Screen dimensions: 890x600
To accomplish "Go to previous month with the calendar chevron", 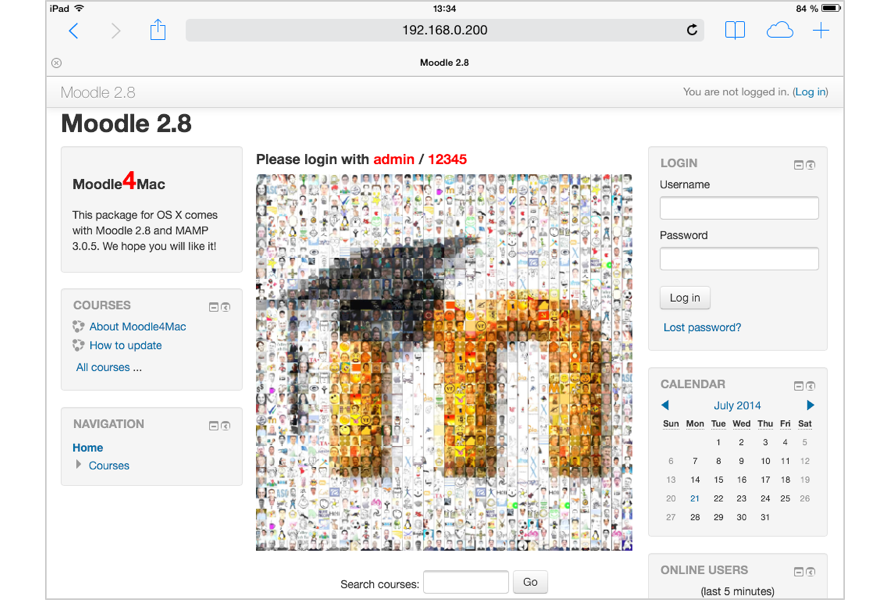I will tap(667, 405).
